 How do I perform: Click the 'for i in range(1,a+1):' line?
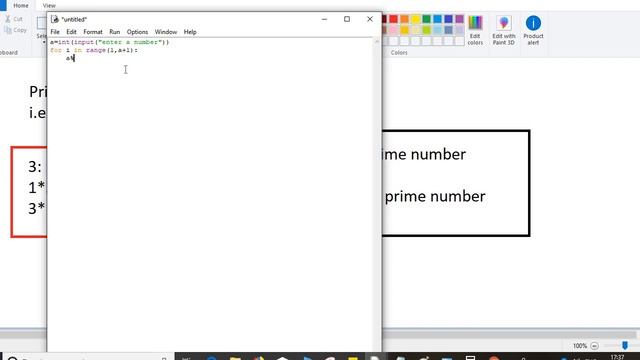[x=94, y=50]
